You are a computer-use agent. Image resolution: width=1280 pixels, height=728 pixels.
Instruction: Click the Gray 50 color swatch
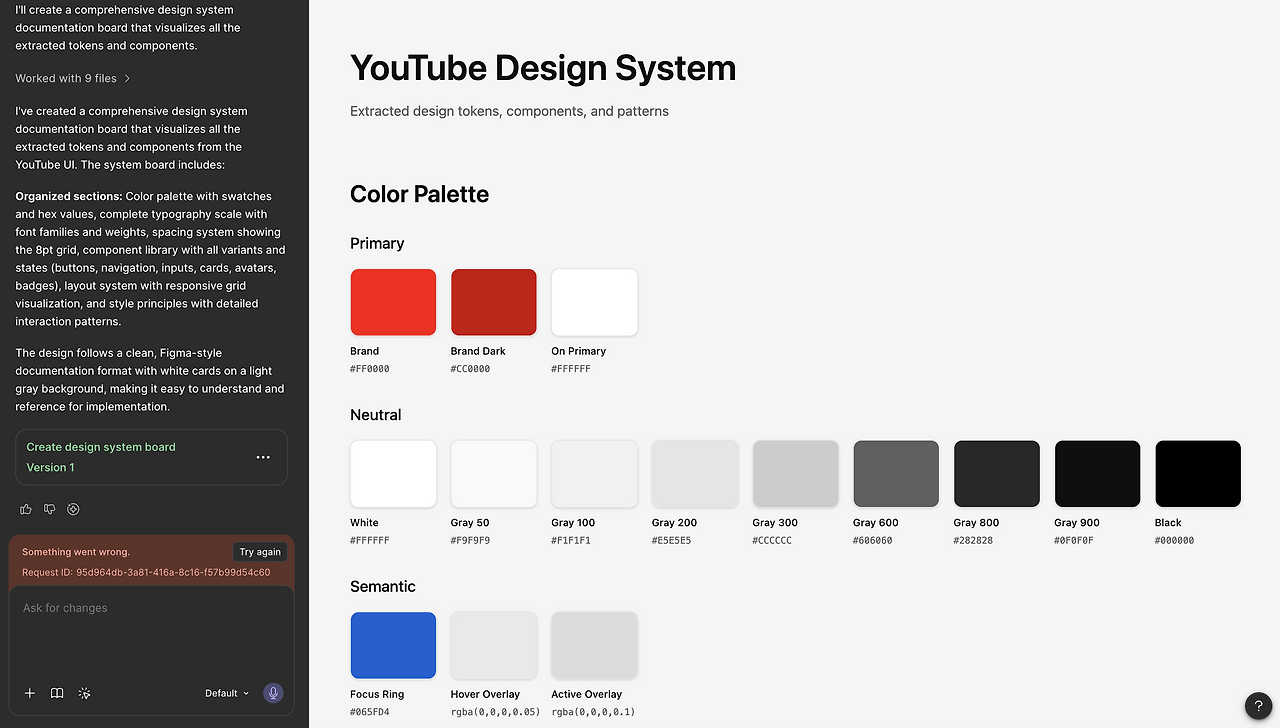(x=494, y=474)
